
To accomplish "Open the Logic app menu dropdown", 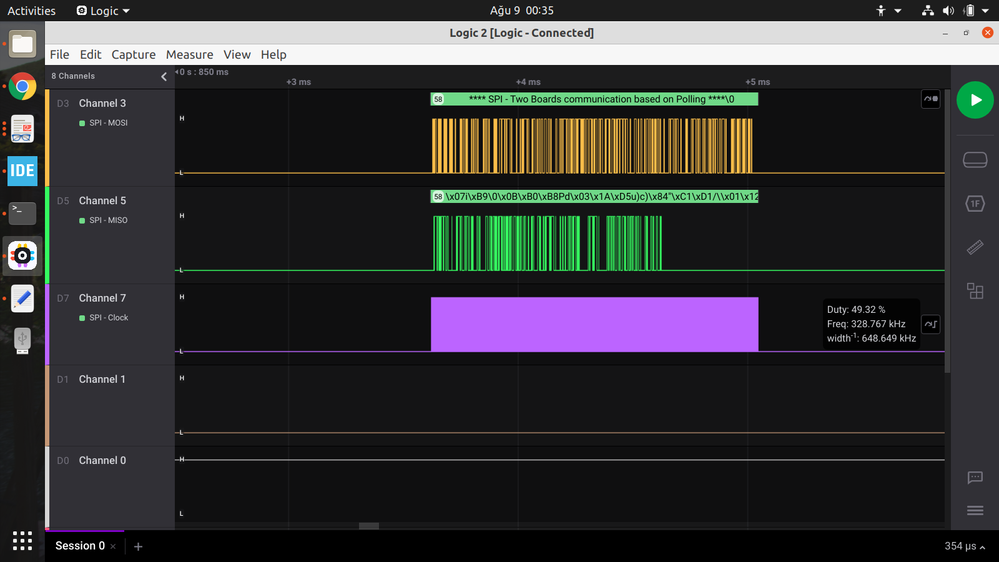I will (x=103, y=11).
